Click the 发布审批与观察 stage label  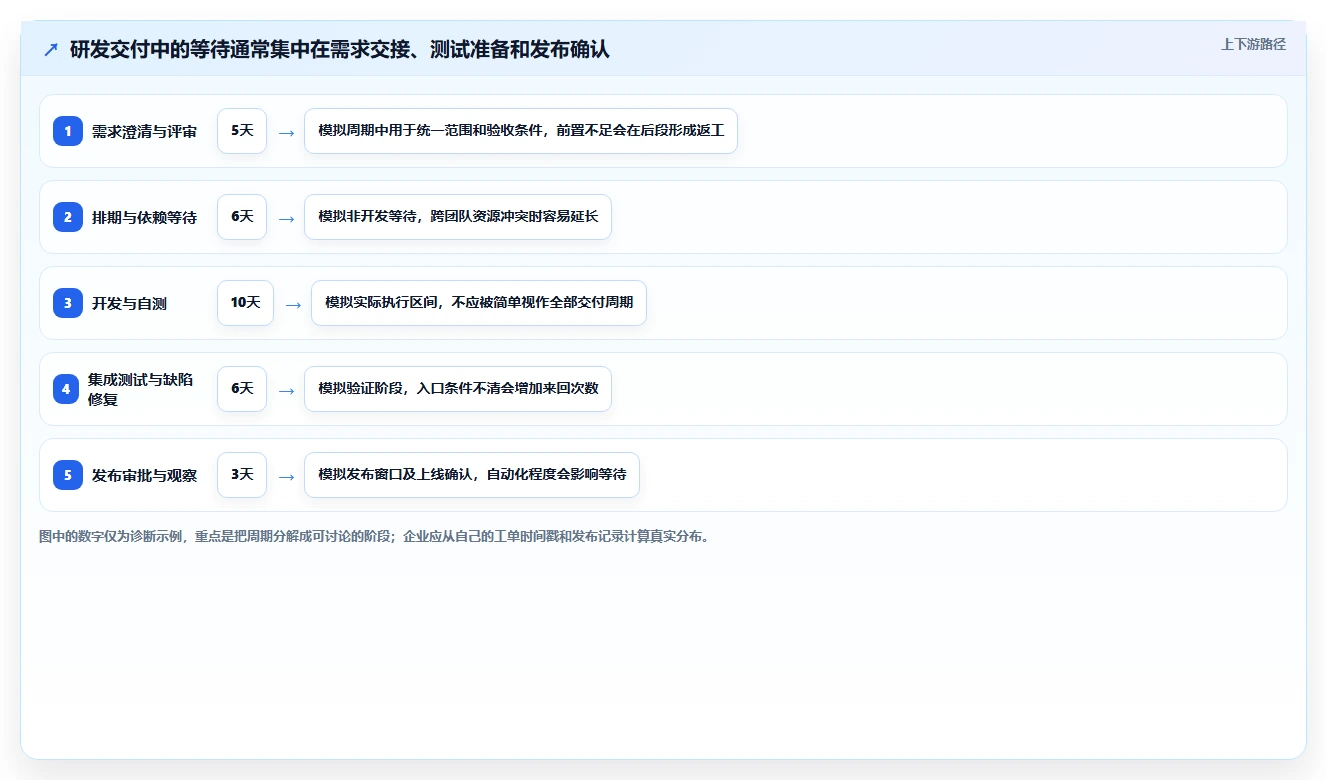click(144, 475)
